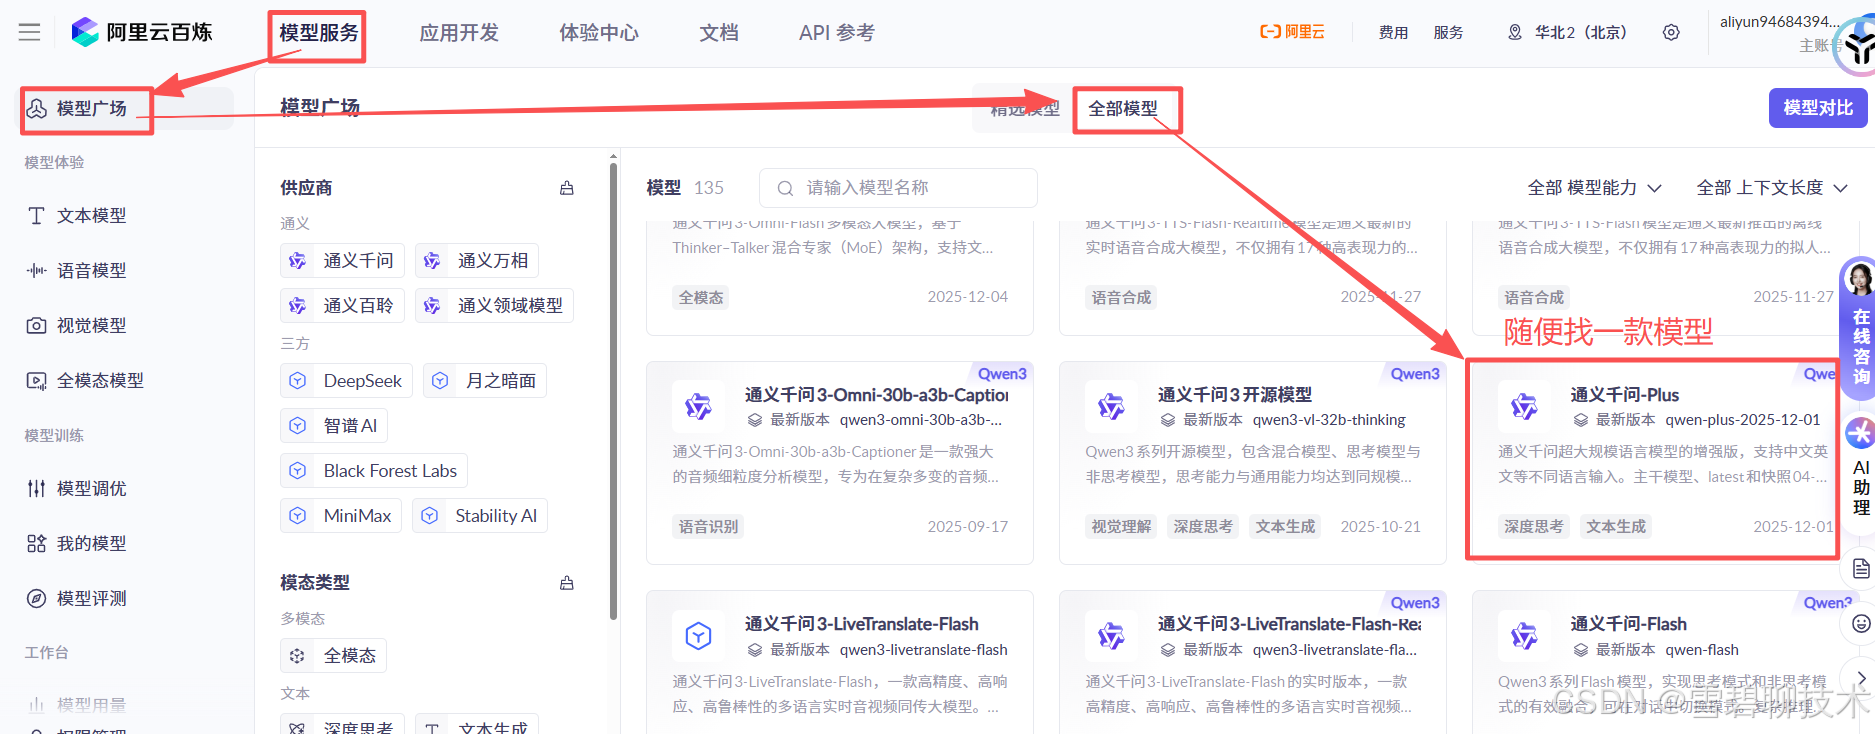Click 通义千问3-LiveTranslate-Flash hexagon logo icon
Viewport: 1875px width, 734px height.
click(698, 636)
